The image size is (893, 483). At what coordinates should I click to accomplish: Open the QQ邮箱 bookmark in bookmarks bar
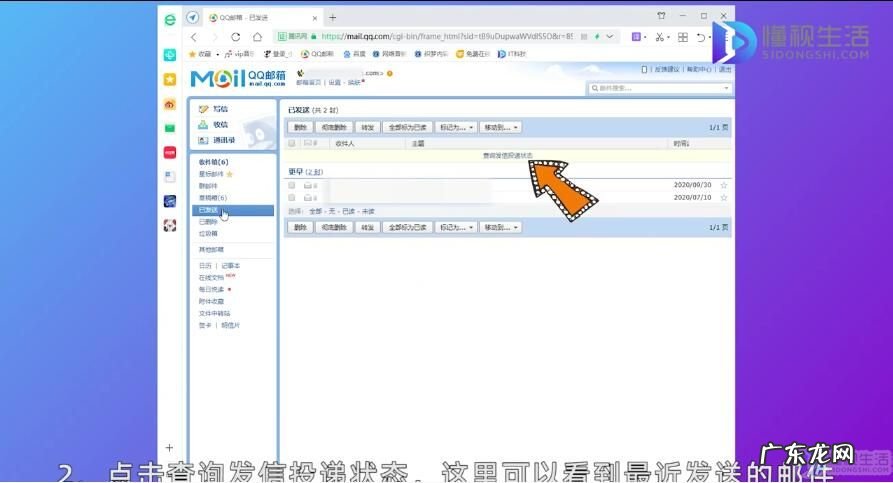(317, 54)
